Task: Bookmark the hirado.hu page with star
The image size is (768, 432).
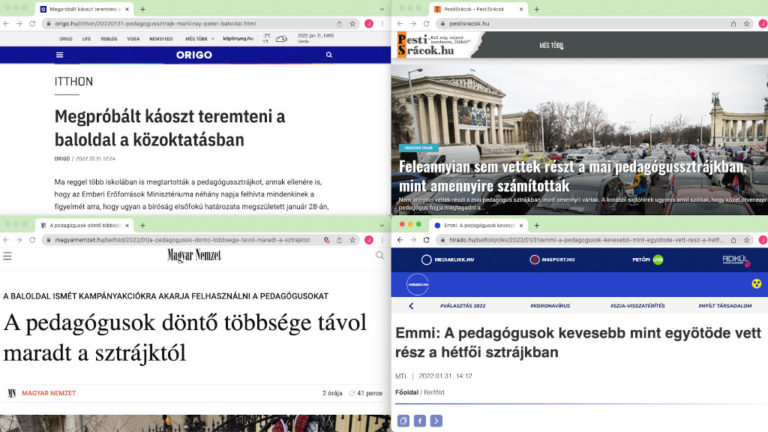Action: (x=746, y=240)
